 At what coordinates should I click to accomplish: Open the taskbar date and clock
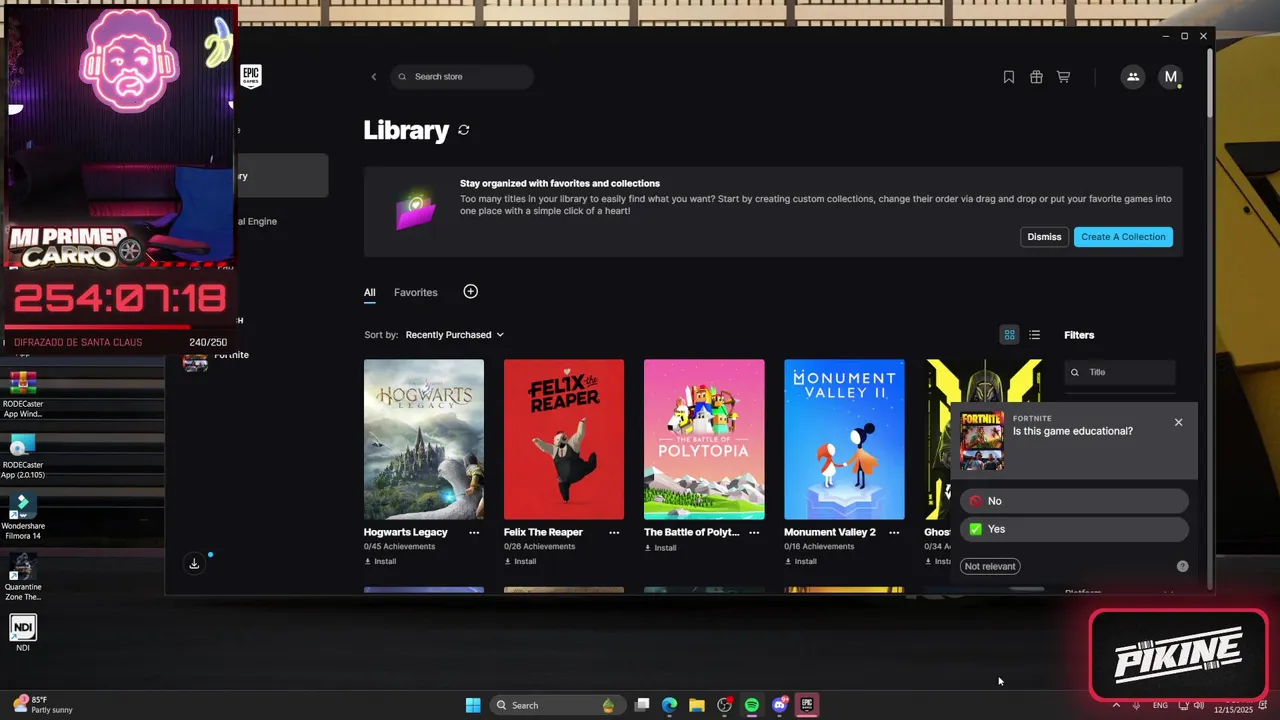1233,705
